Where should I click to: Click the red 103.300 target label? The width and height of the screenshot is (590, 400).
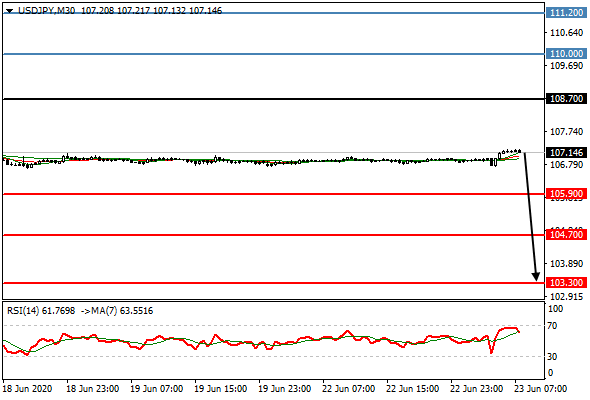pyautogui.click(x=566, y=283)
